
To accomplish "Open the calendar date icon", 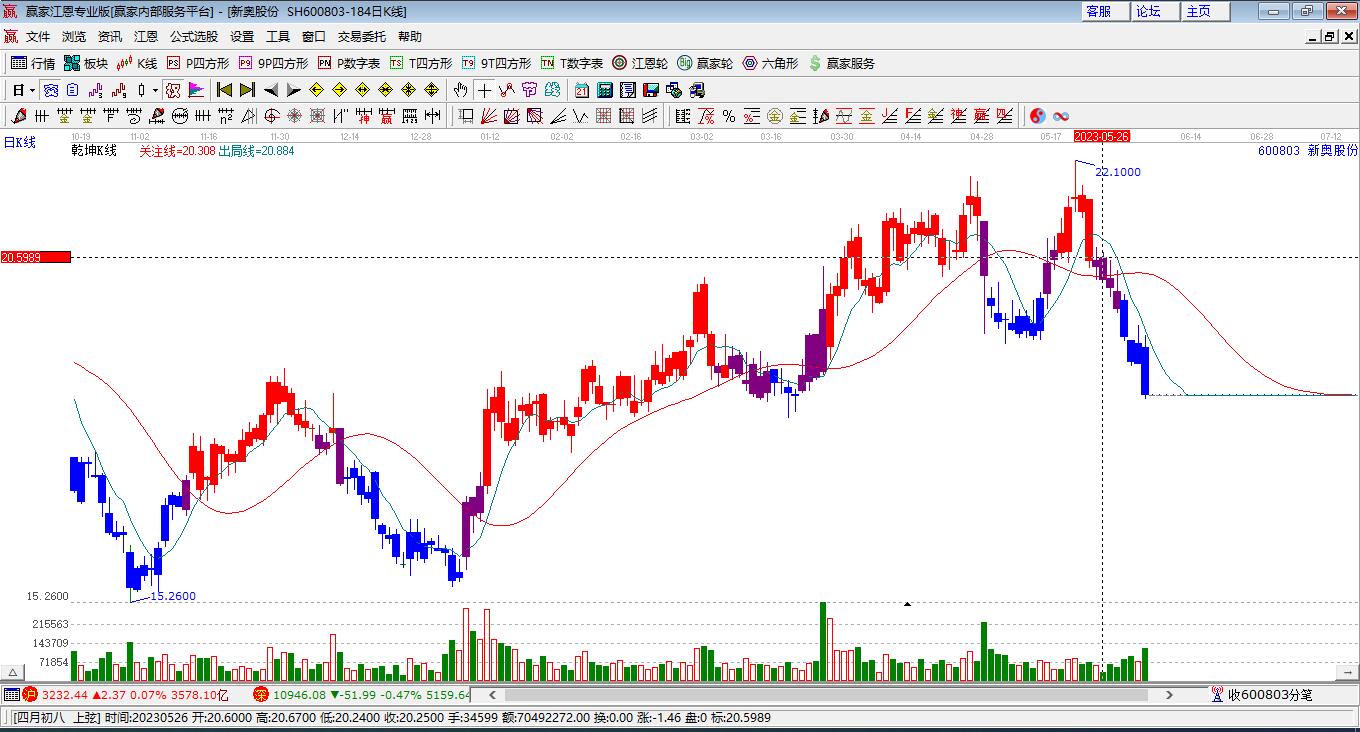I will (x=581, y=90).
